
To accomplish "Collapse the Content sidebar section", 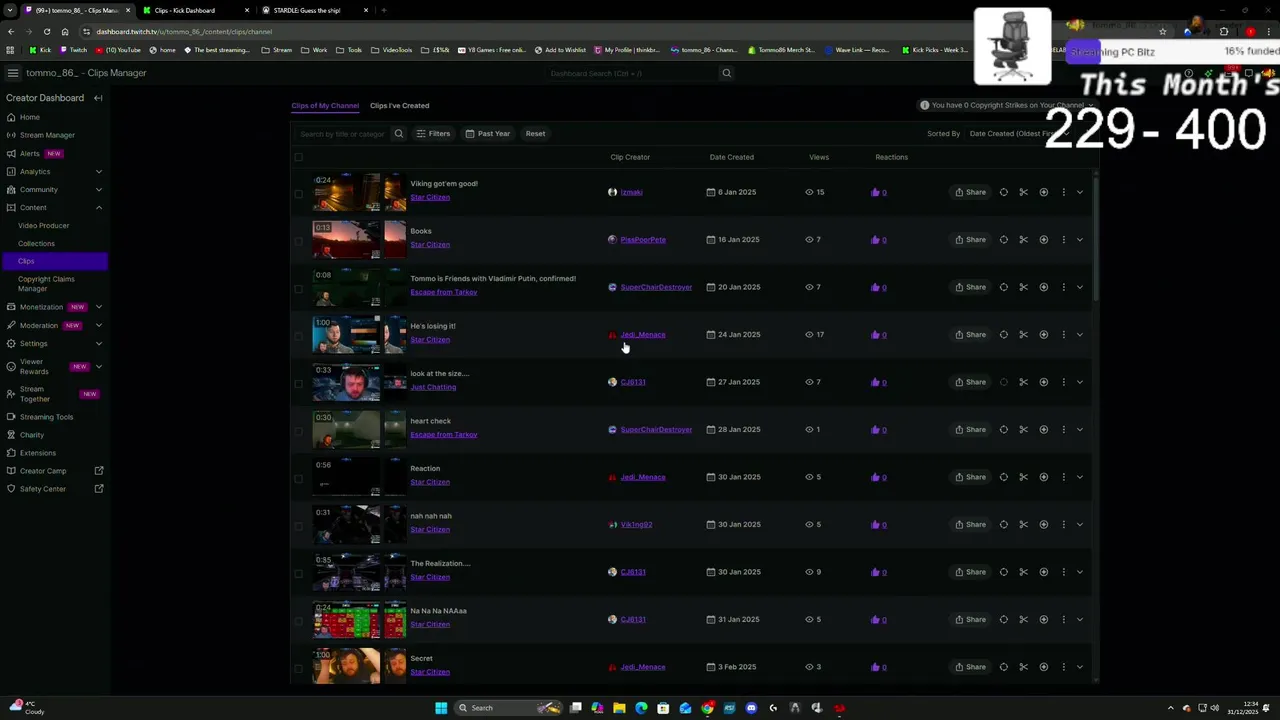I will (x=98, y=208).
